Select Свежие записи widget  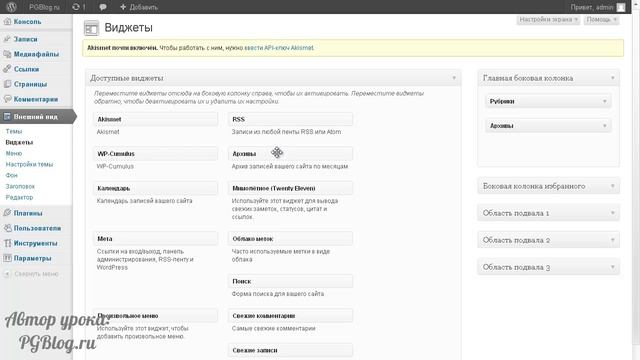[x=290, y=350]
